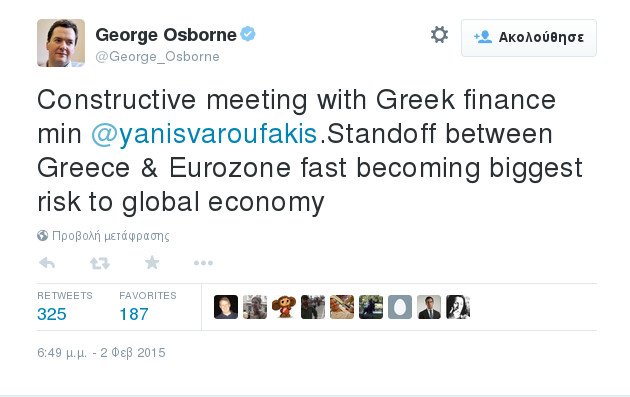This screenshot has height=397, width=630.
Task: Open the three-dots more options menu
Action: click(203, 263)
